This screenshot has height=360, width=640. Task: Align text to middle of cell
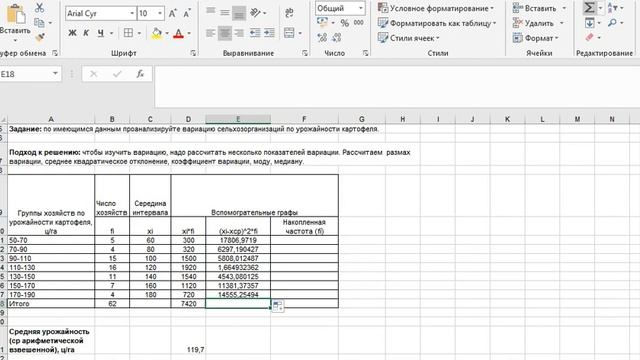pyautogui.click(x=224, y=13)
